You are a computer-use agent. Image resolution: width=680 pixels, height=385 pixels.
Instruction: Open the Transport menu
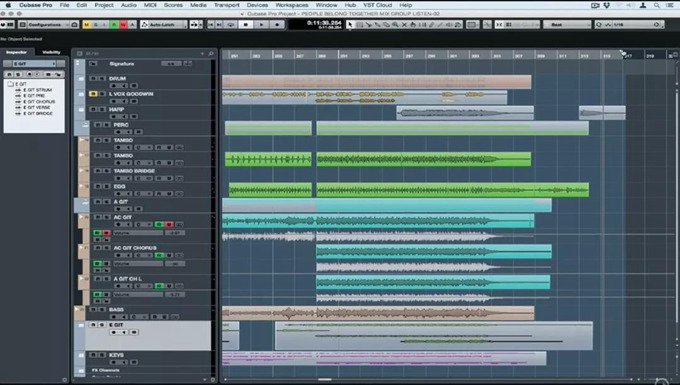pyautogui.click(x=227, y=5)
